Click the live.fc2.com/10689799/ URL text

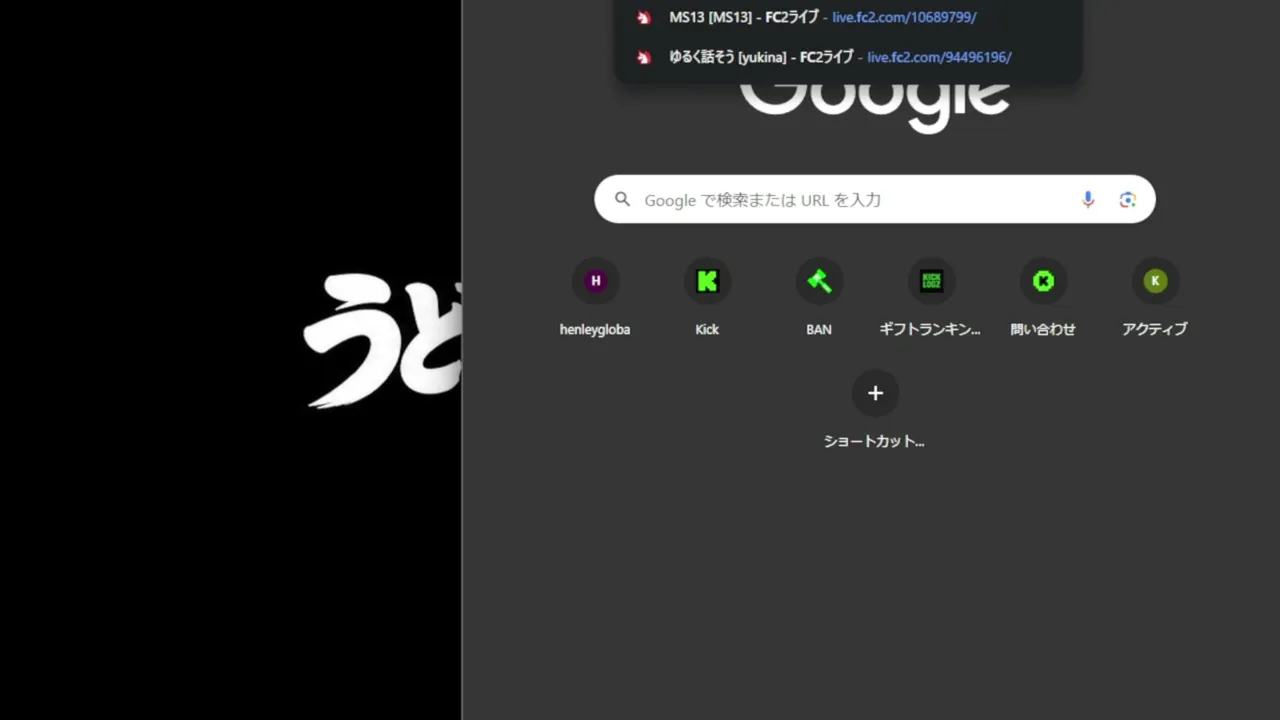(904, 17)
